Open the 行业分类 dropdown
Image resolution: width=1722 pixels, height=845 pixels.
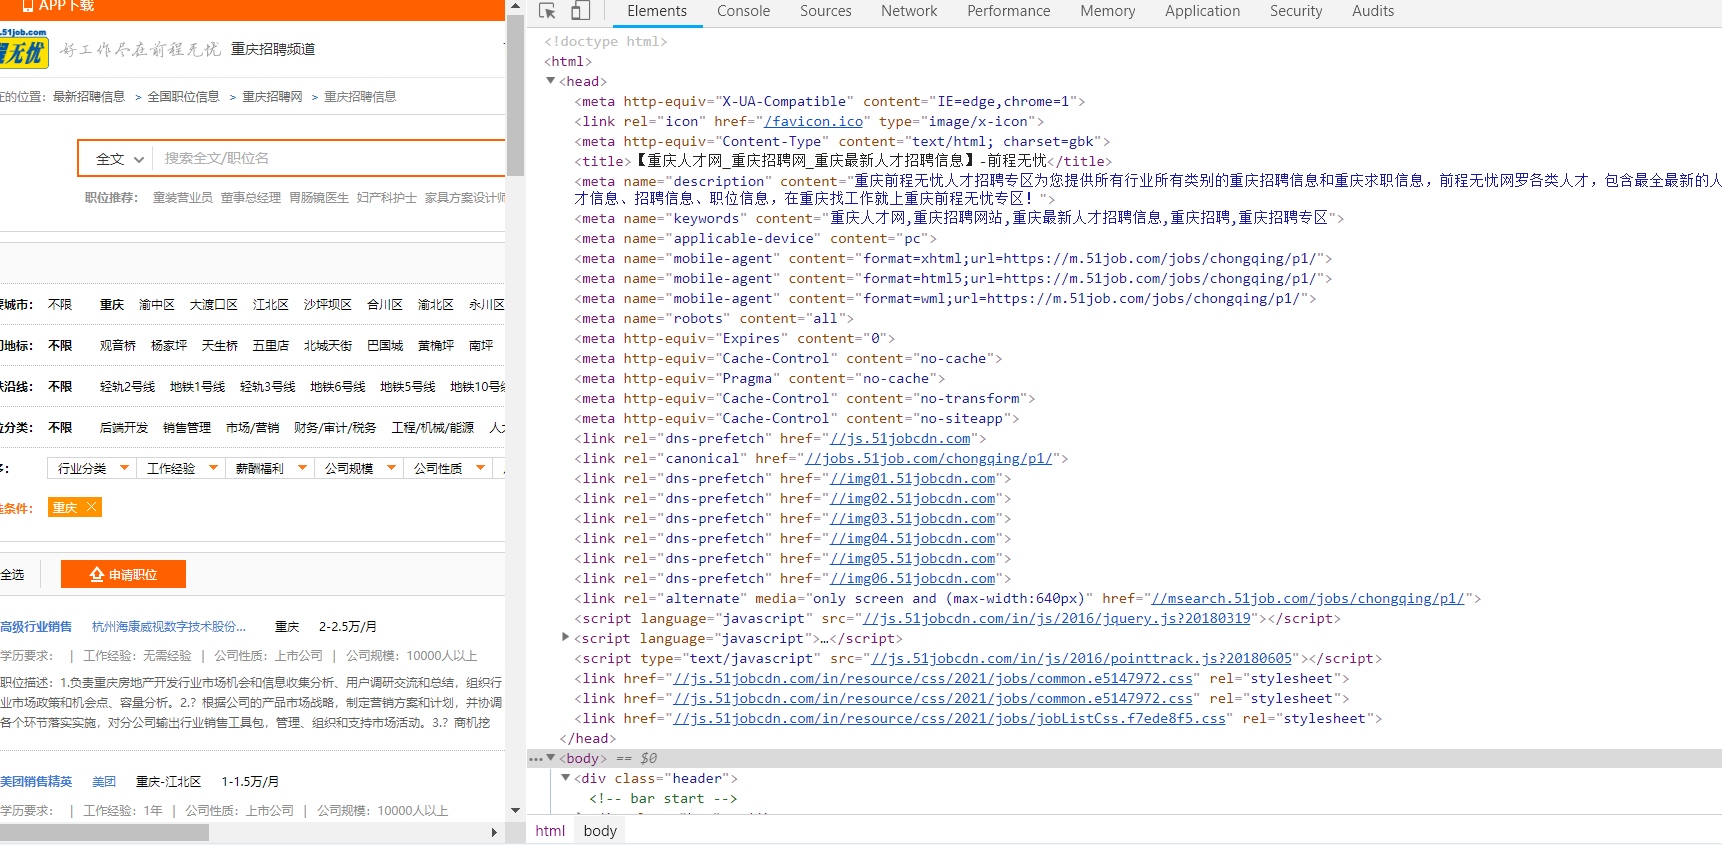click(91, 468)
